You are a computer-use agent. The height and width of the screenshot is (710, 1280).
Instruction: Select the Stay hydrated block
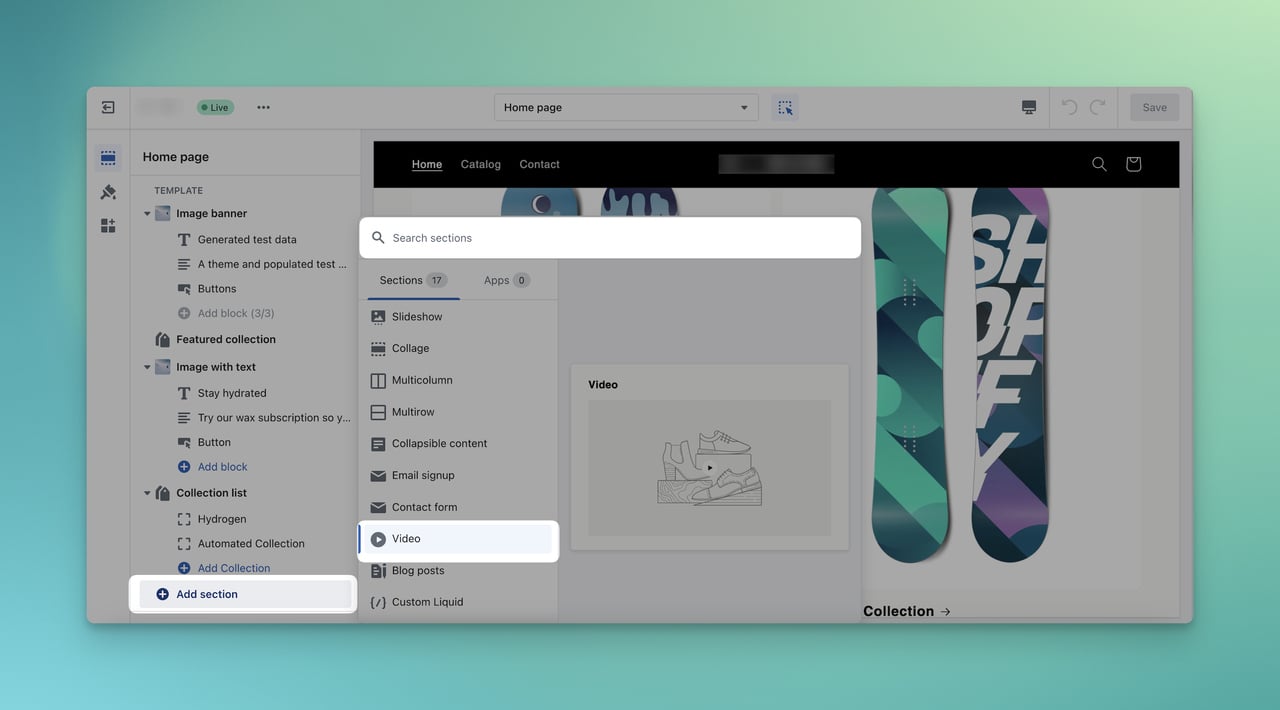[232, 393]
